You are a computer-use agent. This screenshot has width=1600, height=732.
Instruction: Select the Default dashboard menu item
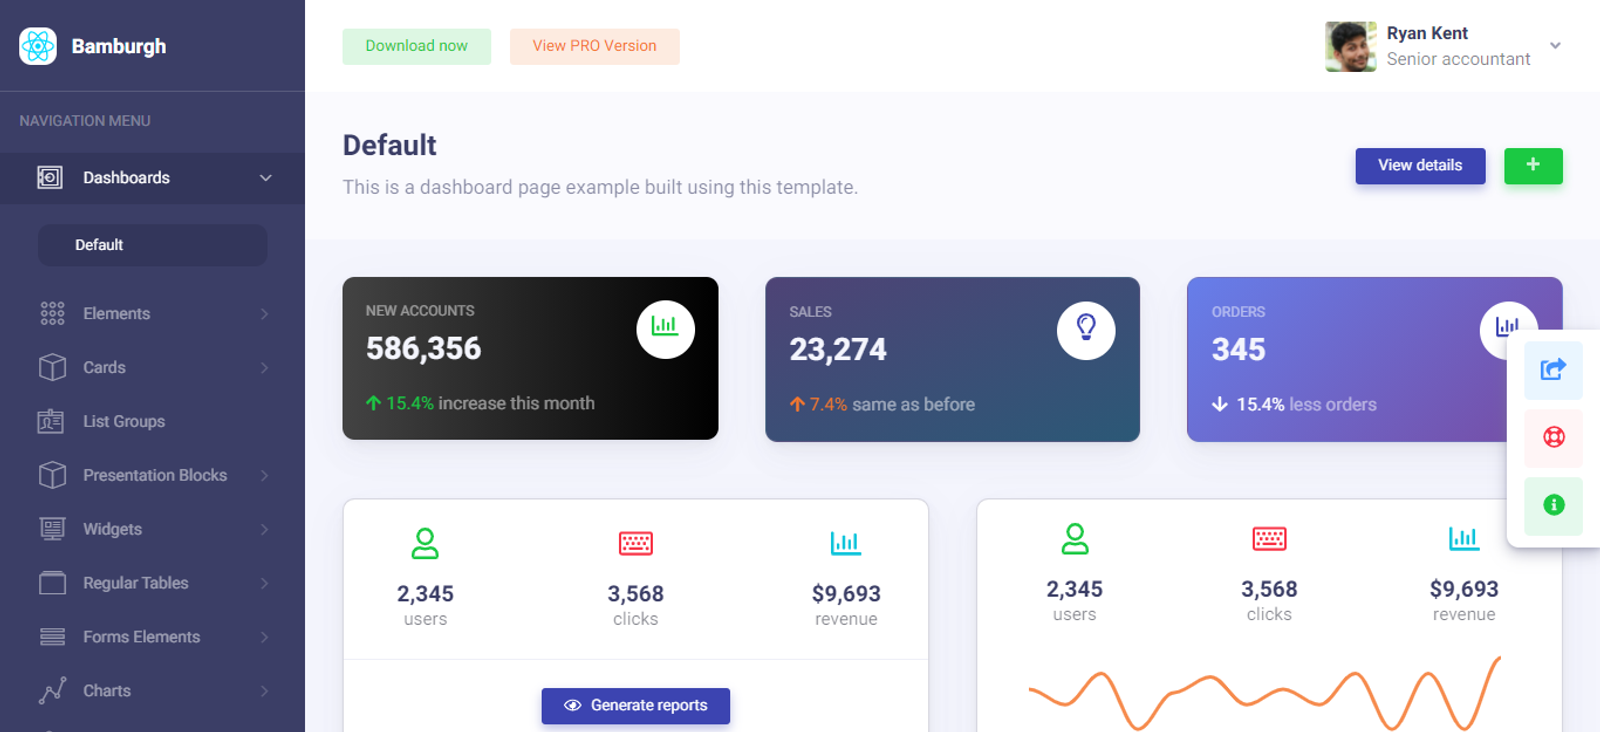(x=153, y=245)
